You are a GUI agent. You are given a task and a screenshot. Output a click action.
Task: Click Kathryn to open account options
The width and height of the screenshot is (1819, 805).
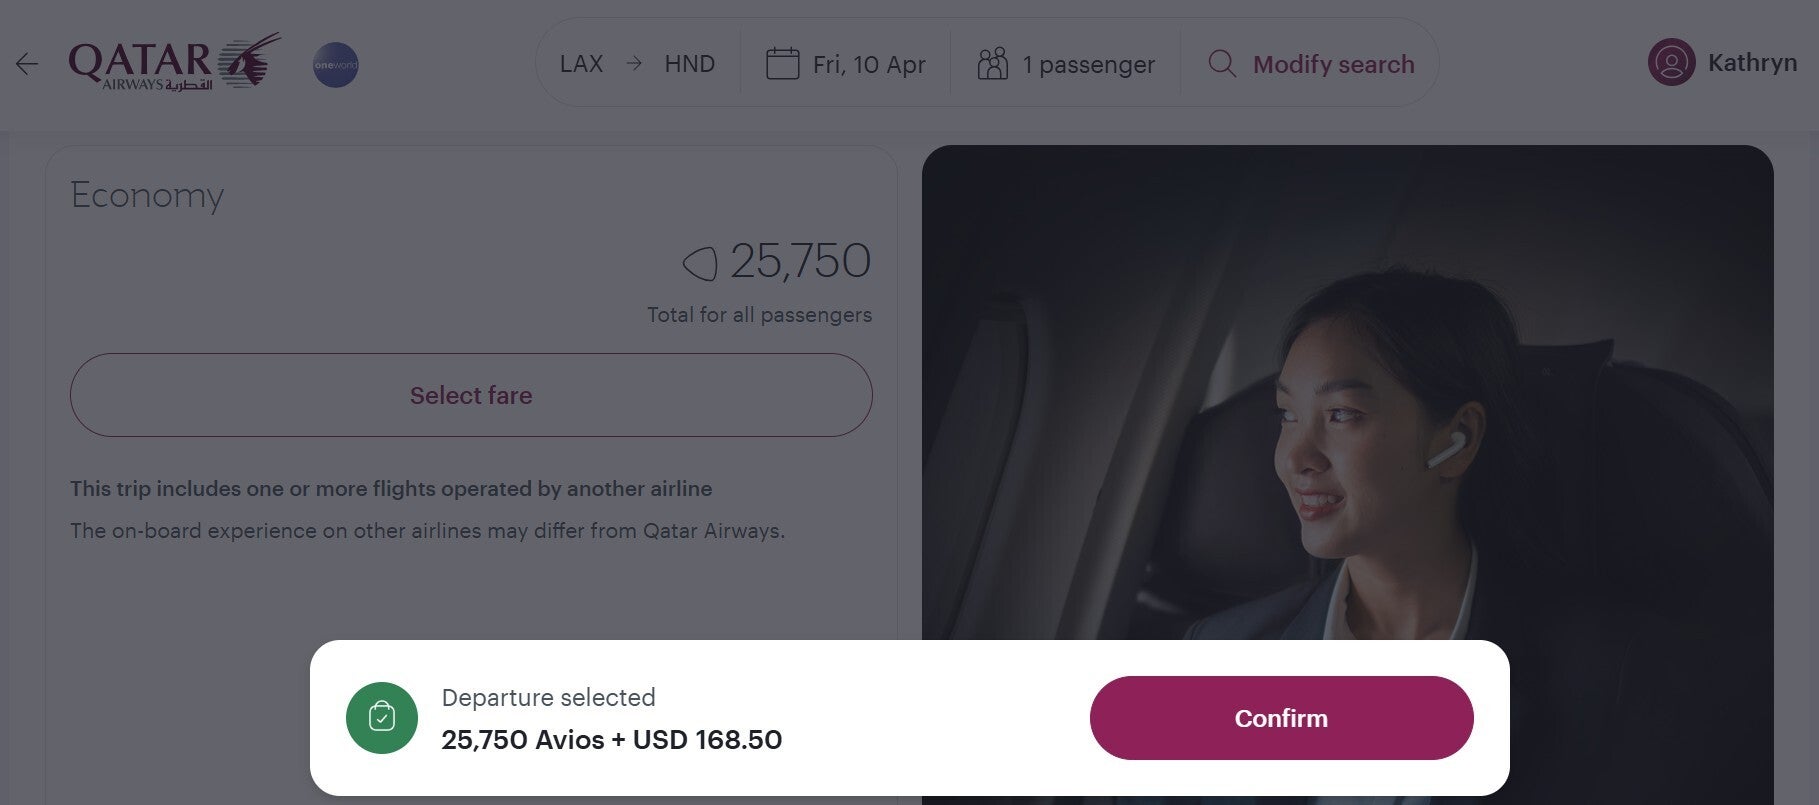click(1752, 62)
